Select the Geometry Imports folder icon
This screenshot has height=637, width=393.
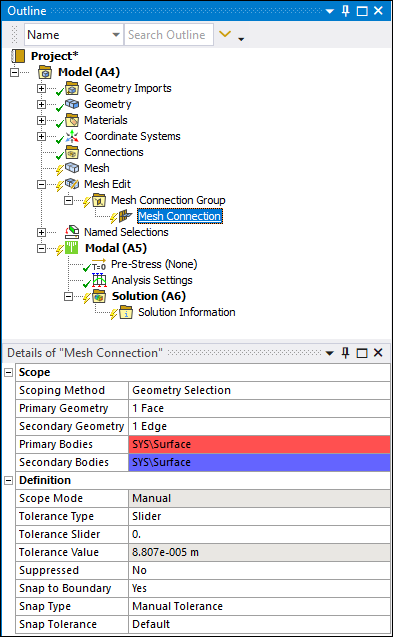click(x=72, y=88)
